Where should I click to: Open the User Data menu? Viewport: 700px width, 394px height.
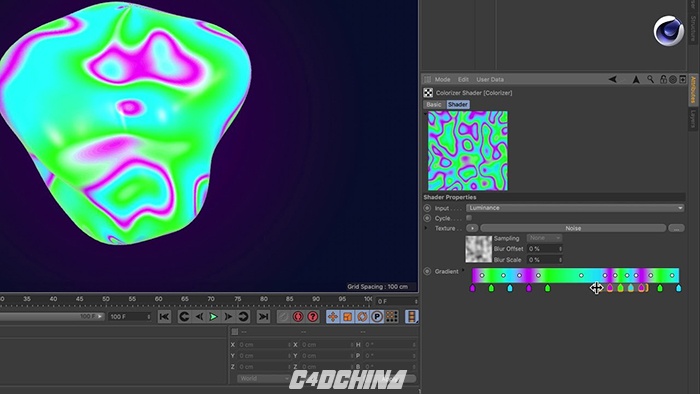(x=490, y=79)
